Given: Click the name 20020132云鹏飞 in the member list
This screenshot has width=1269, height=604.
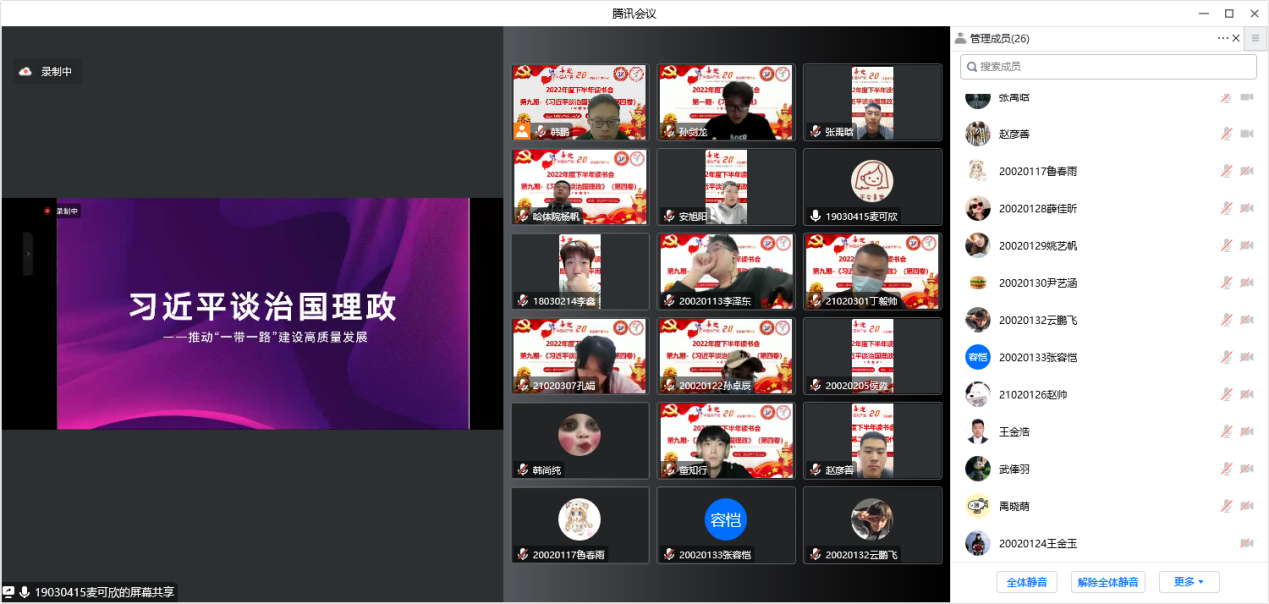Looking at the screenshot, I should (x=1038, y=320).
